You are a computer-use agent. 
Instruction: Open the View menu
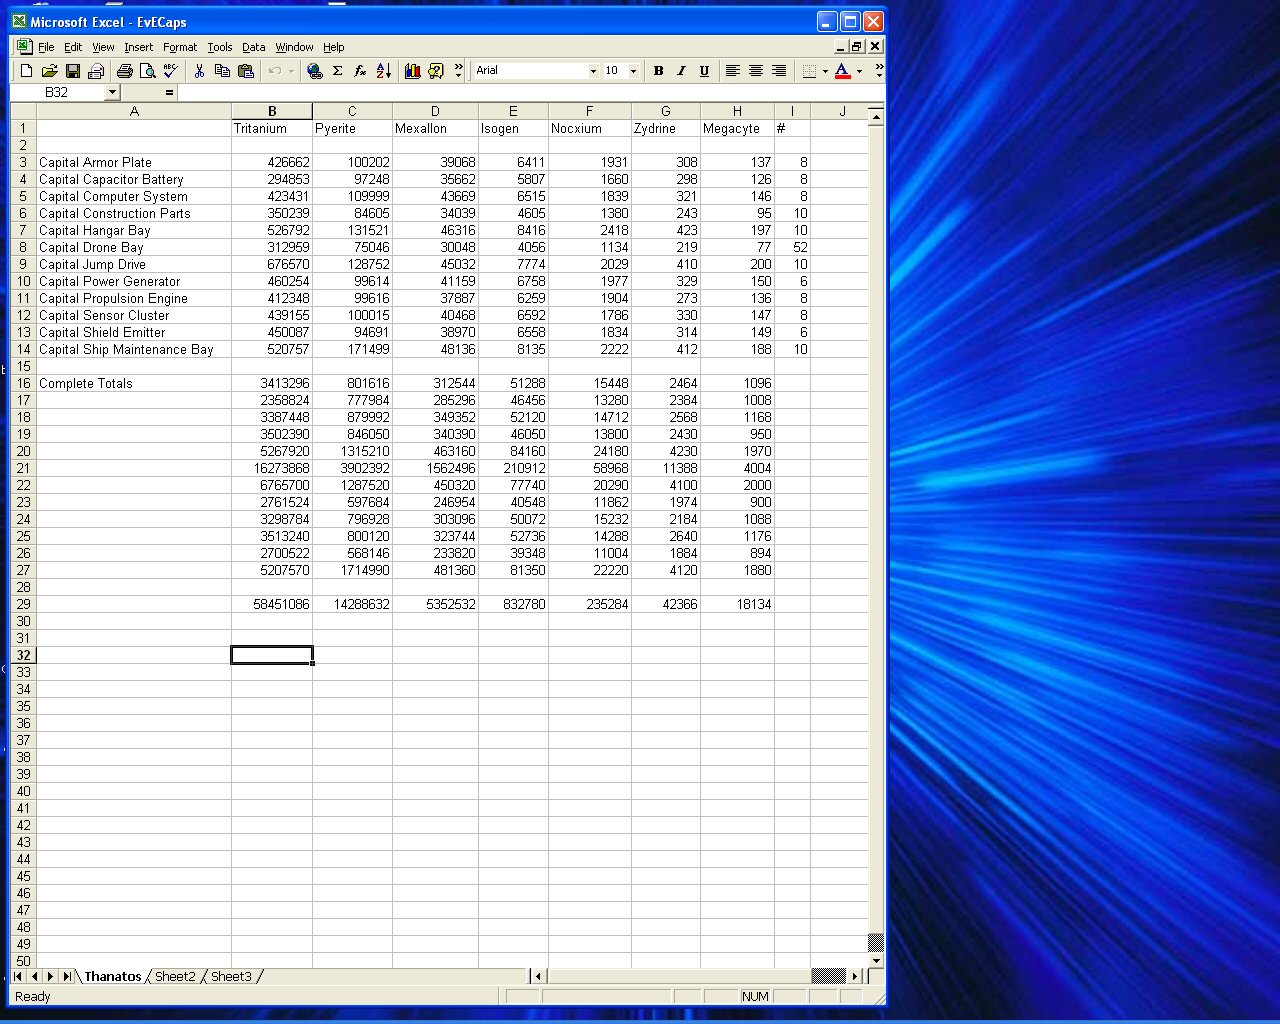[103, 47]
